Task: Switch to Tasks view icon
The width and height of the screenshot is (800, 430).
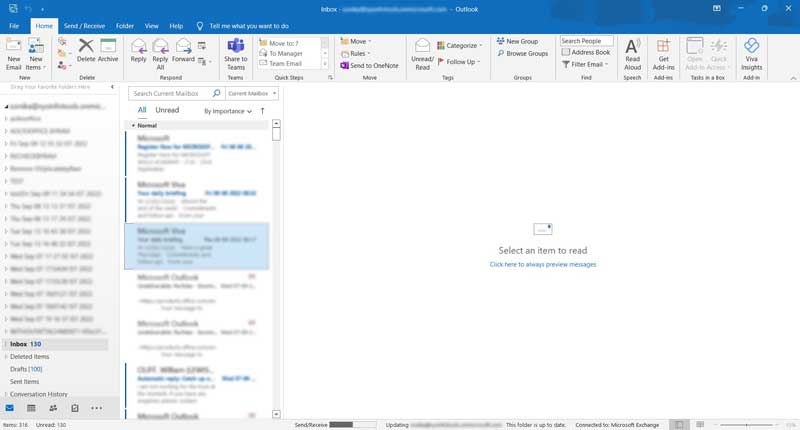Action: 75,408
